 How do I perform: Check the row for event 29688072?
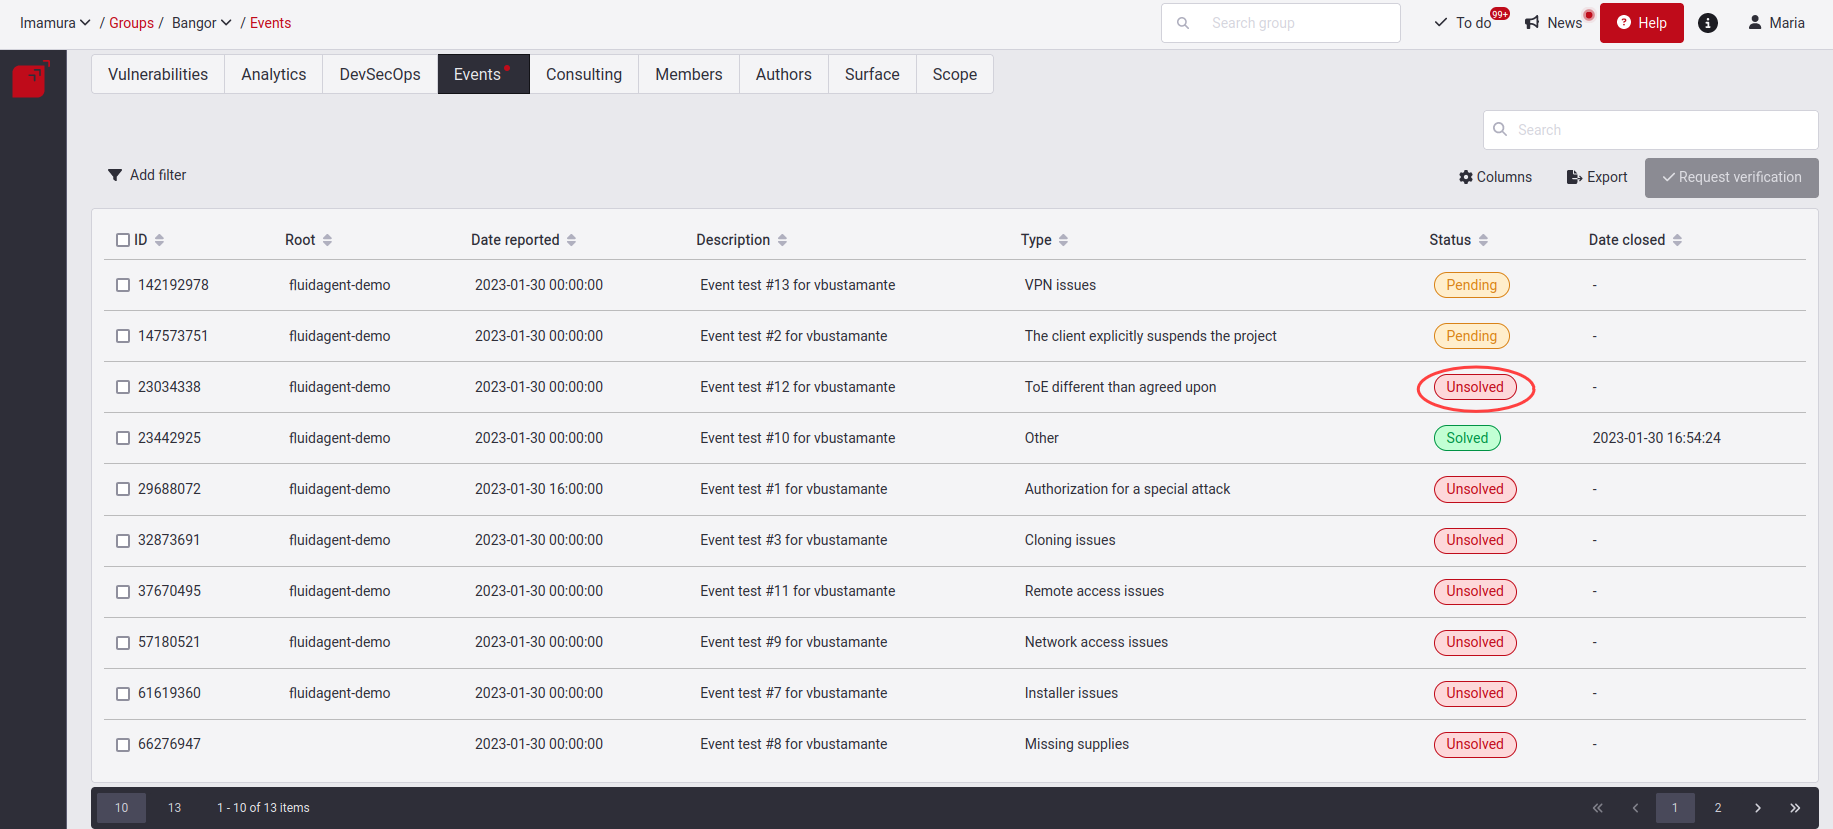[123, 489]
